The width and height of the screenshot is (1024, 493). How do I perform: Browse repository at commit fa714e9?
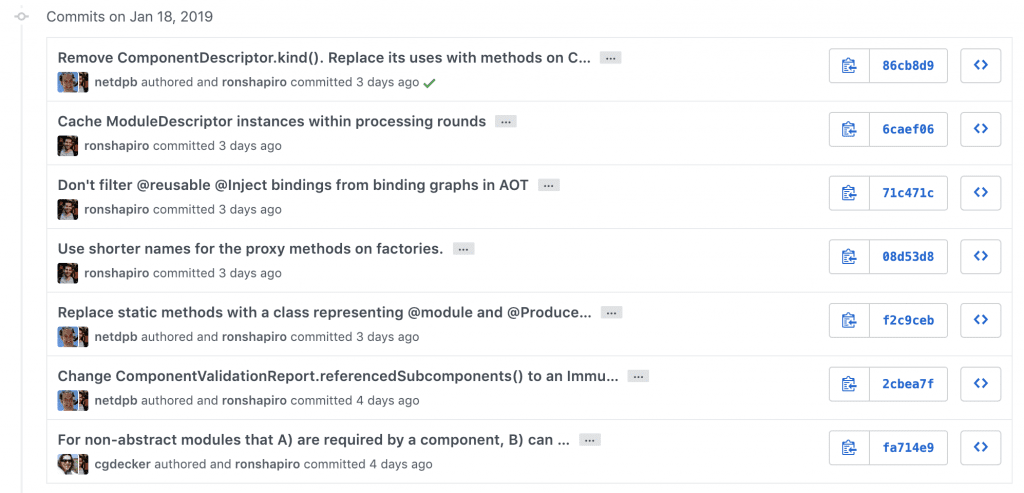coord(980,447)
